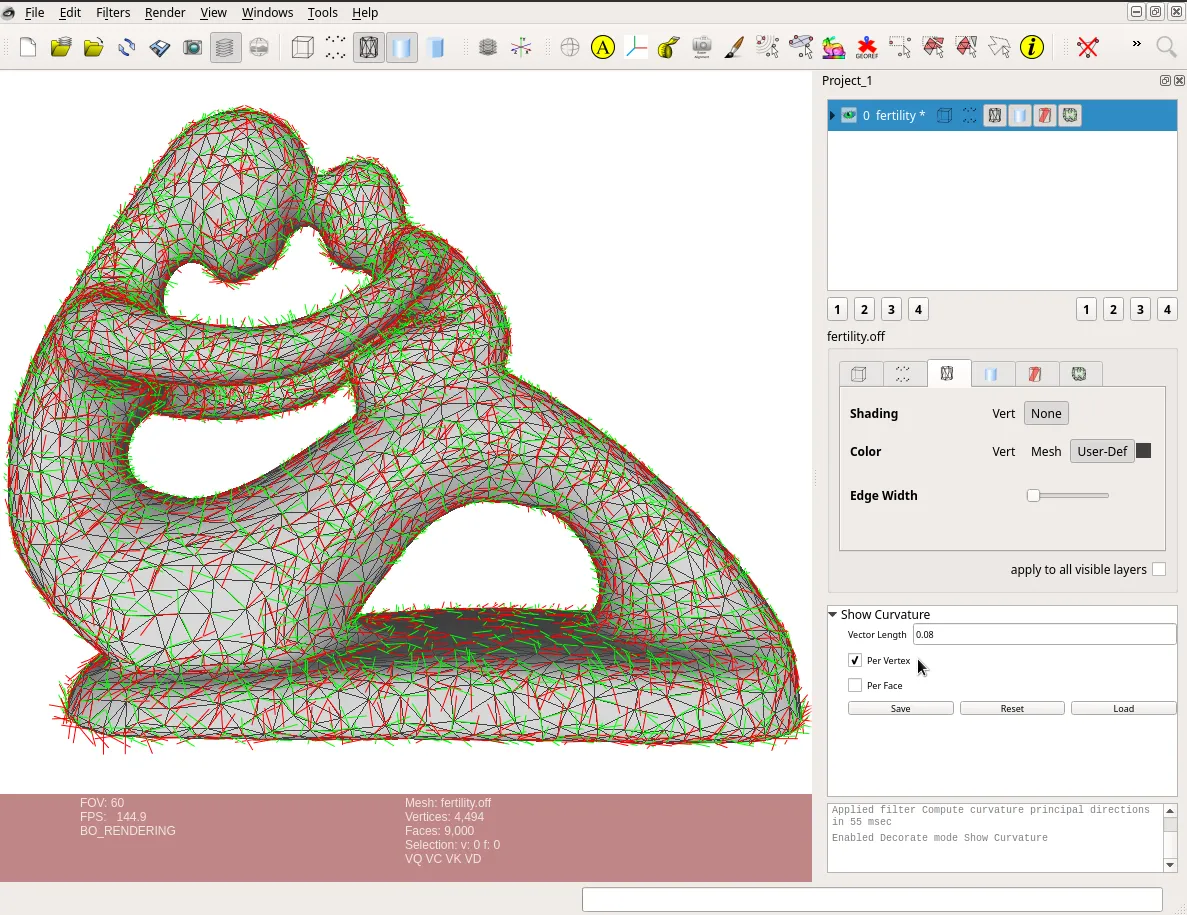Image resolution: width=1187 pixels, height=915 pixels.
Task: Click the Open Project folder icon
Action: [x=61, y=47]
